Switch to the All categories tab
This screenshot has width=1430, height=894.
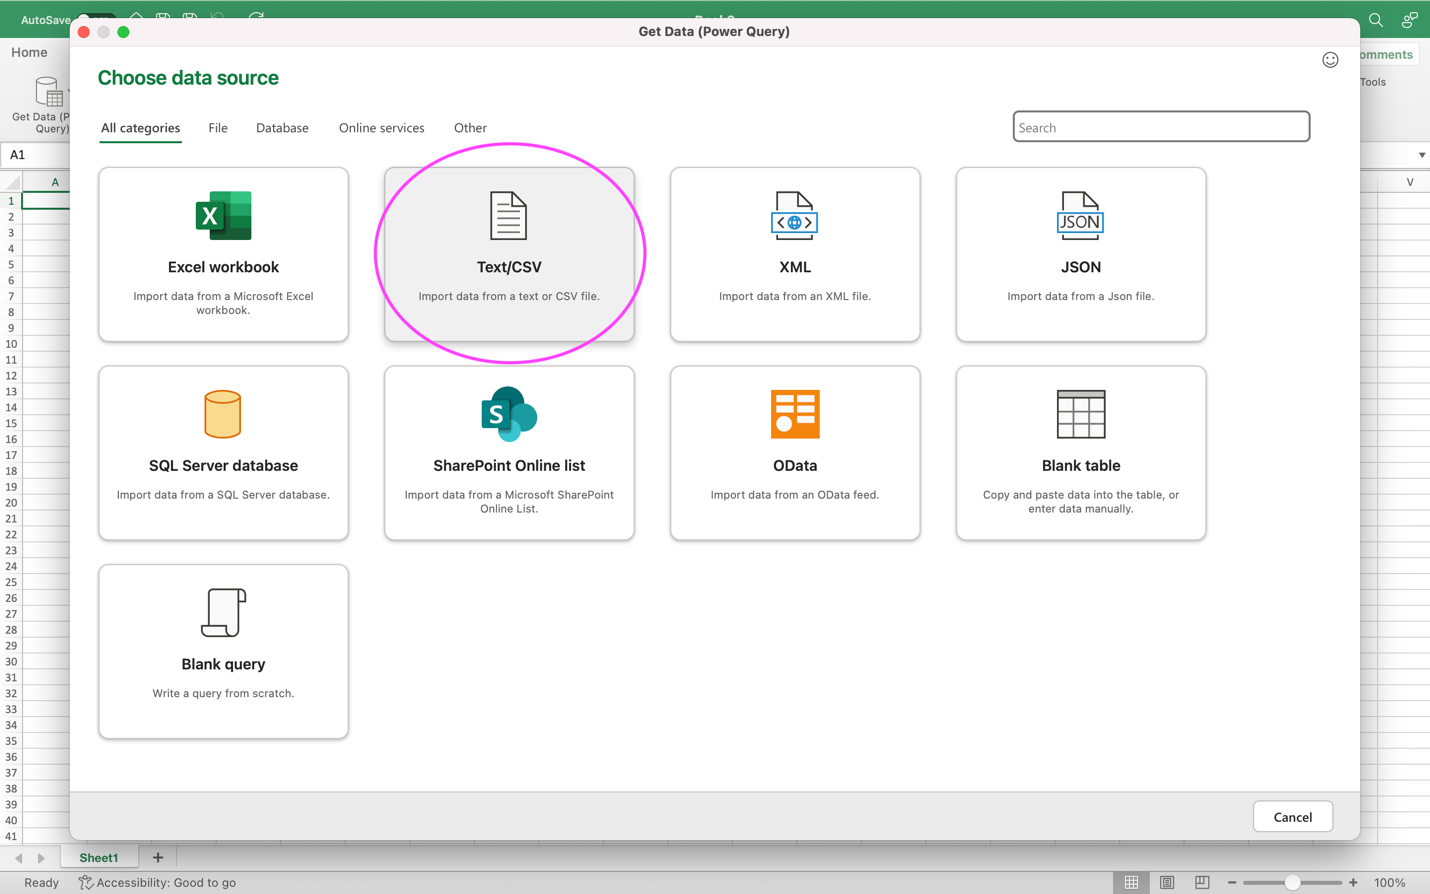[141, 128]
